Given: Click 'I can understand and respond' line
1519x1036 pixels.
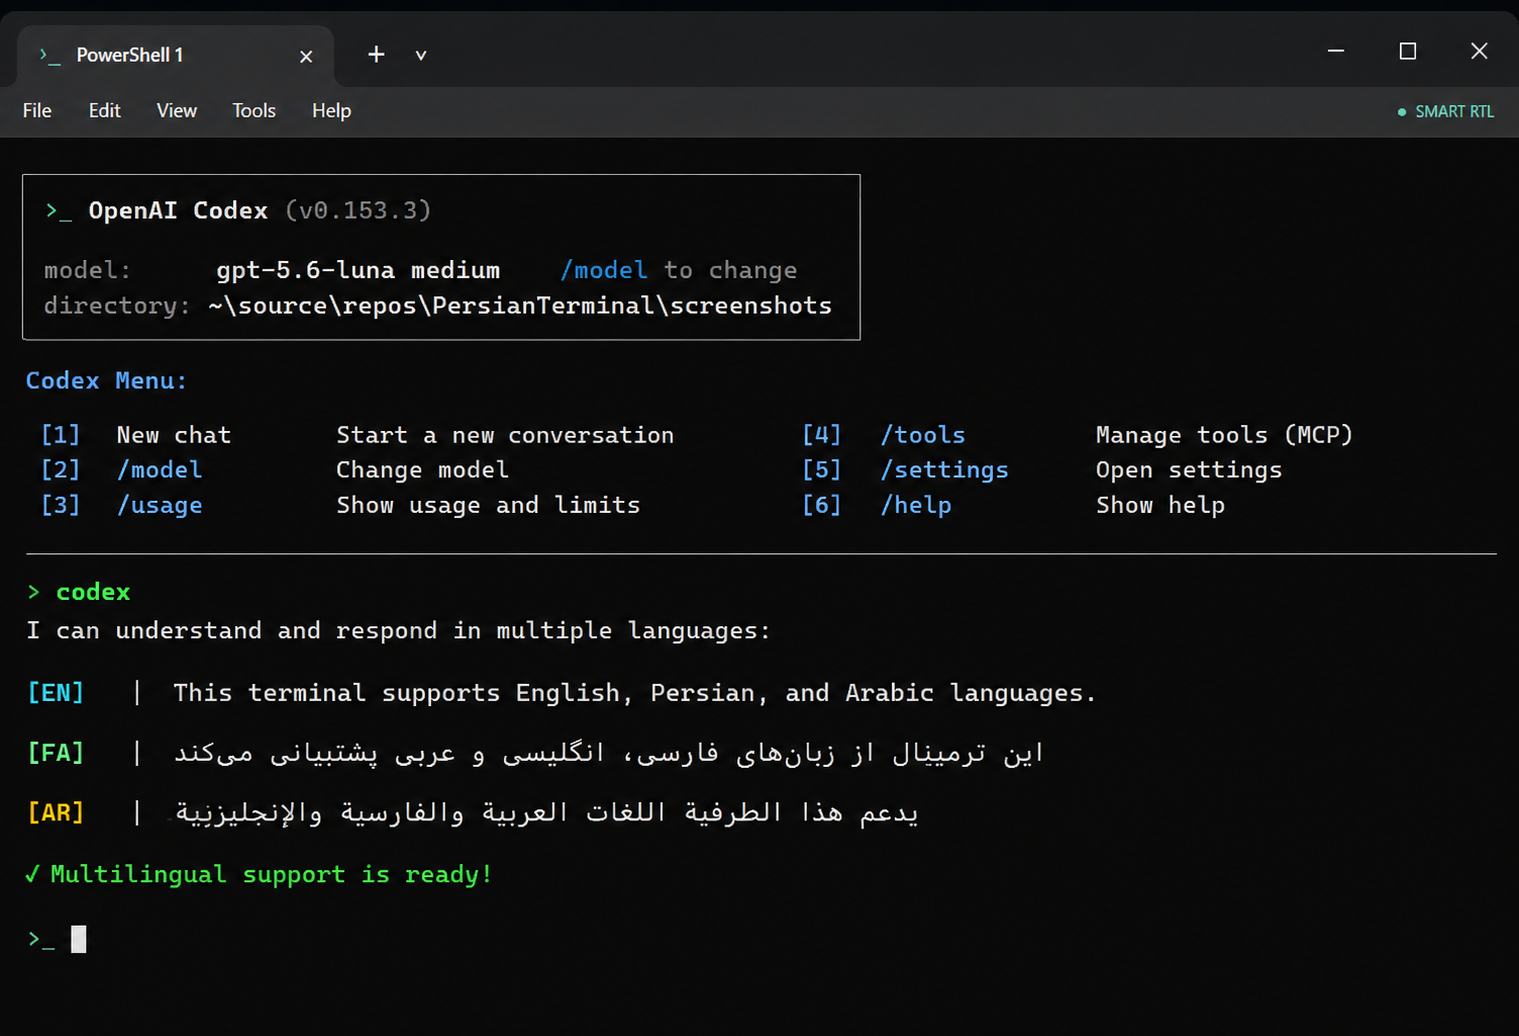Looking at the screenshot, I should pyautogui.click(x=398, y=631).
